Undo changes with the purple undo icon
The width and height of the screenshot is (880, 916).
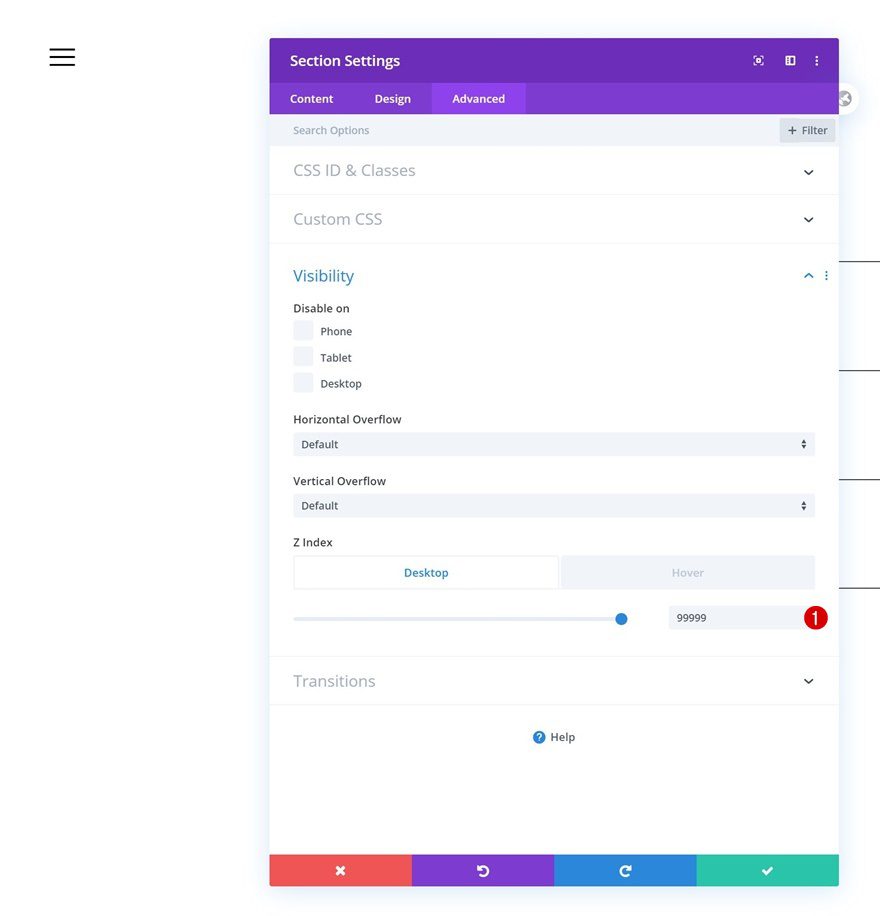(482, 870)
